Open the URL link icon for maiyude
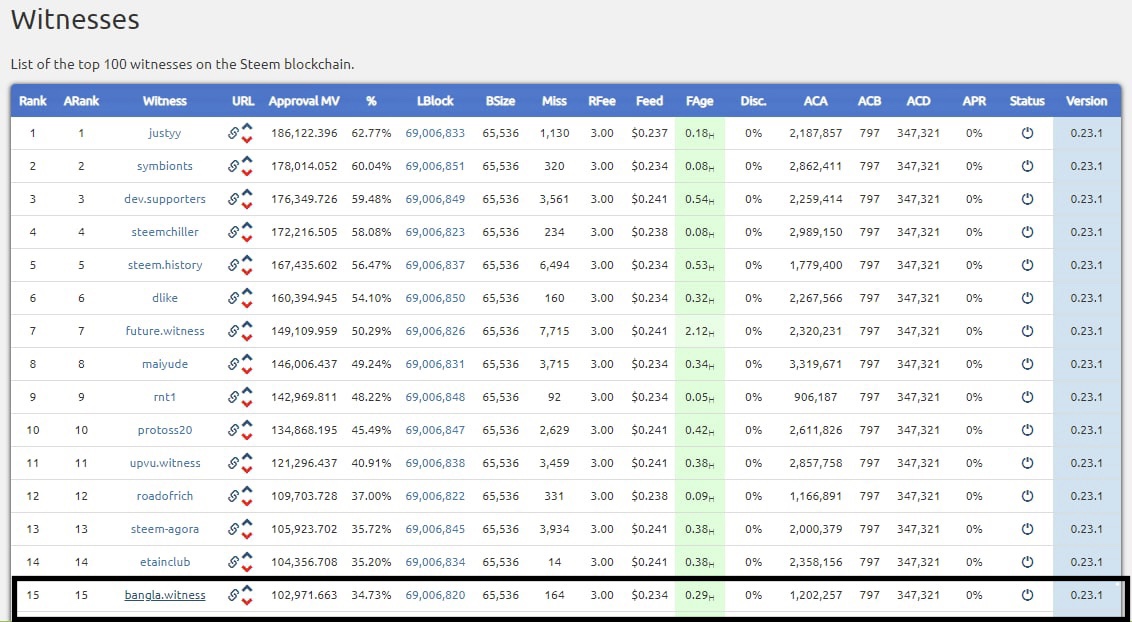Viewport: 1132px width, 622px height. coord(234,364)
